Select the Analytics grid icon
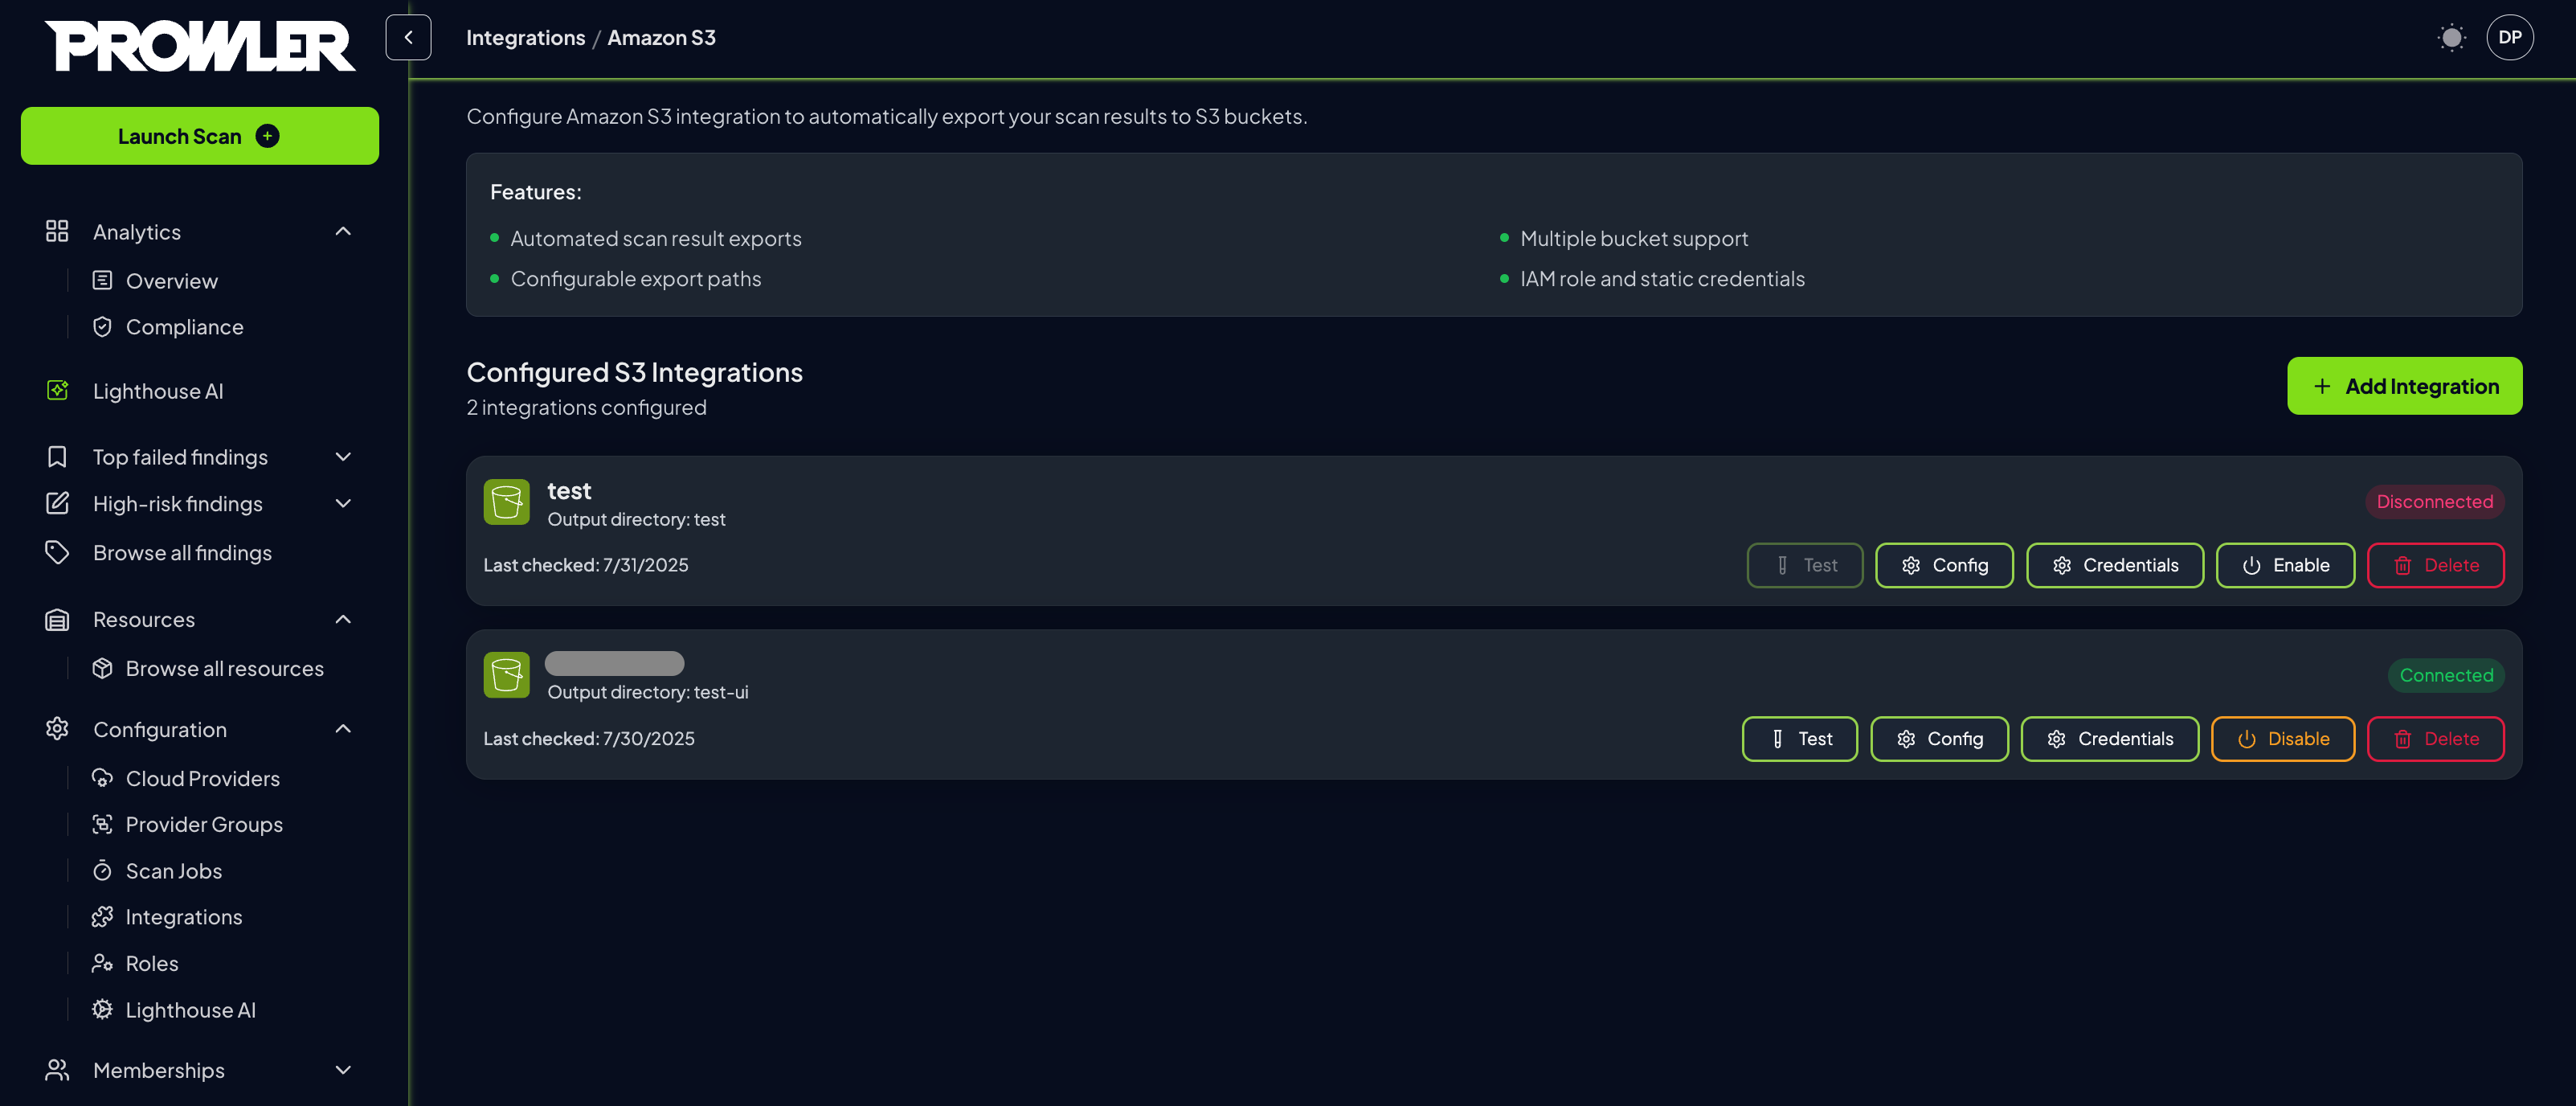2576x1106 pixels. (x=56, y=230)
